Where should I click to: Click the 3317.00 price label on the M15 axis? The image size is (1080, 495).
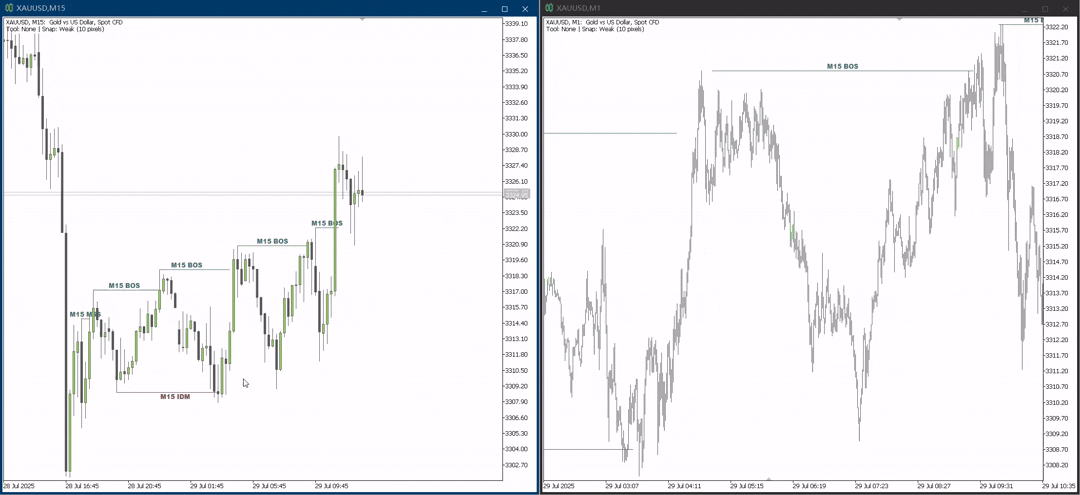coord(516,292)
